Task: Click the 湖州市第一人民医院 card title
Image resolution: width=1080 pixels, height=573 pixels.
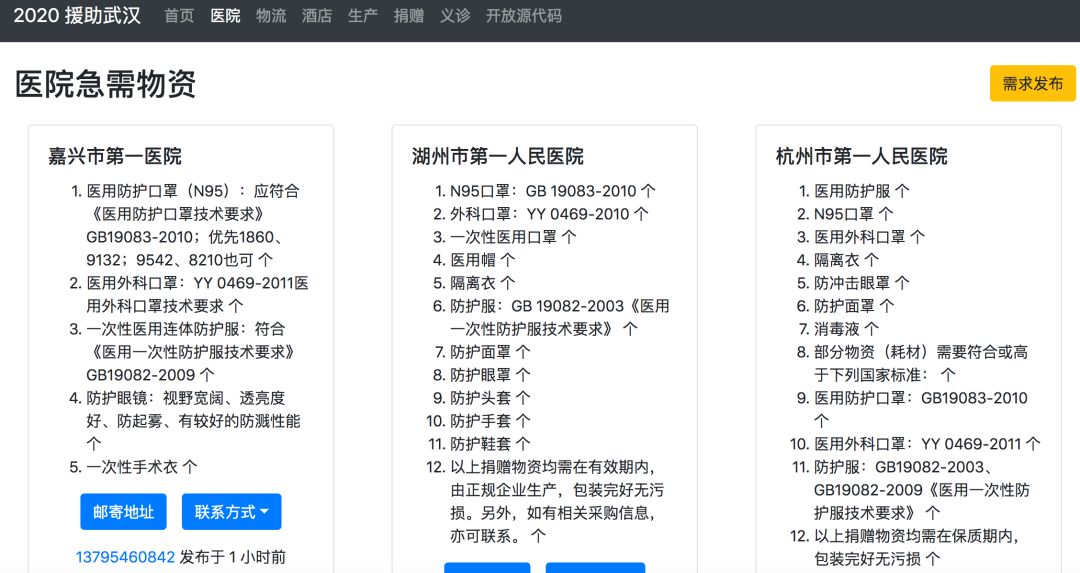Action: click(498, 156)
